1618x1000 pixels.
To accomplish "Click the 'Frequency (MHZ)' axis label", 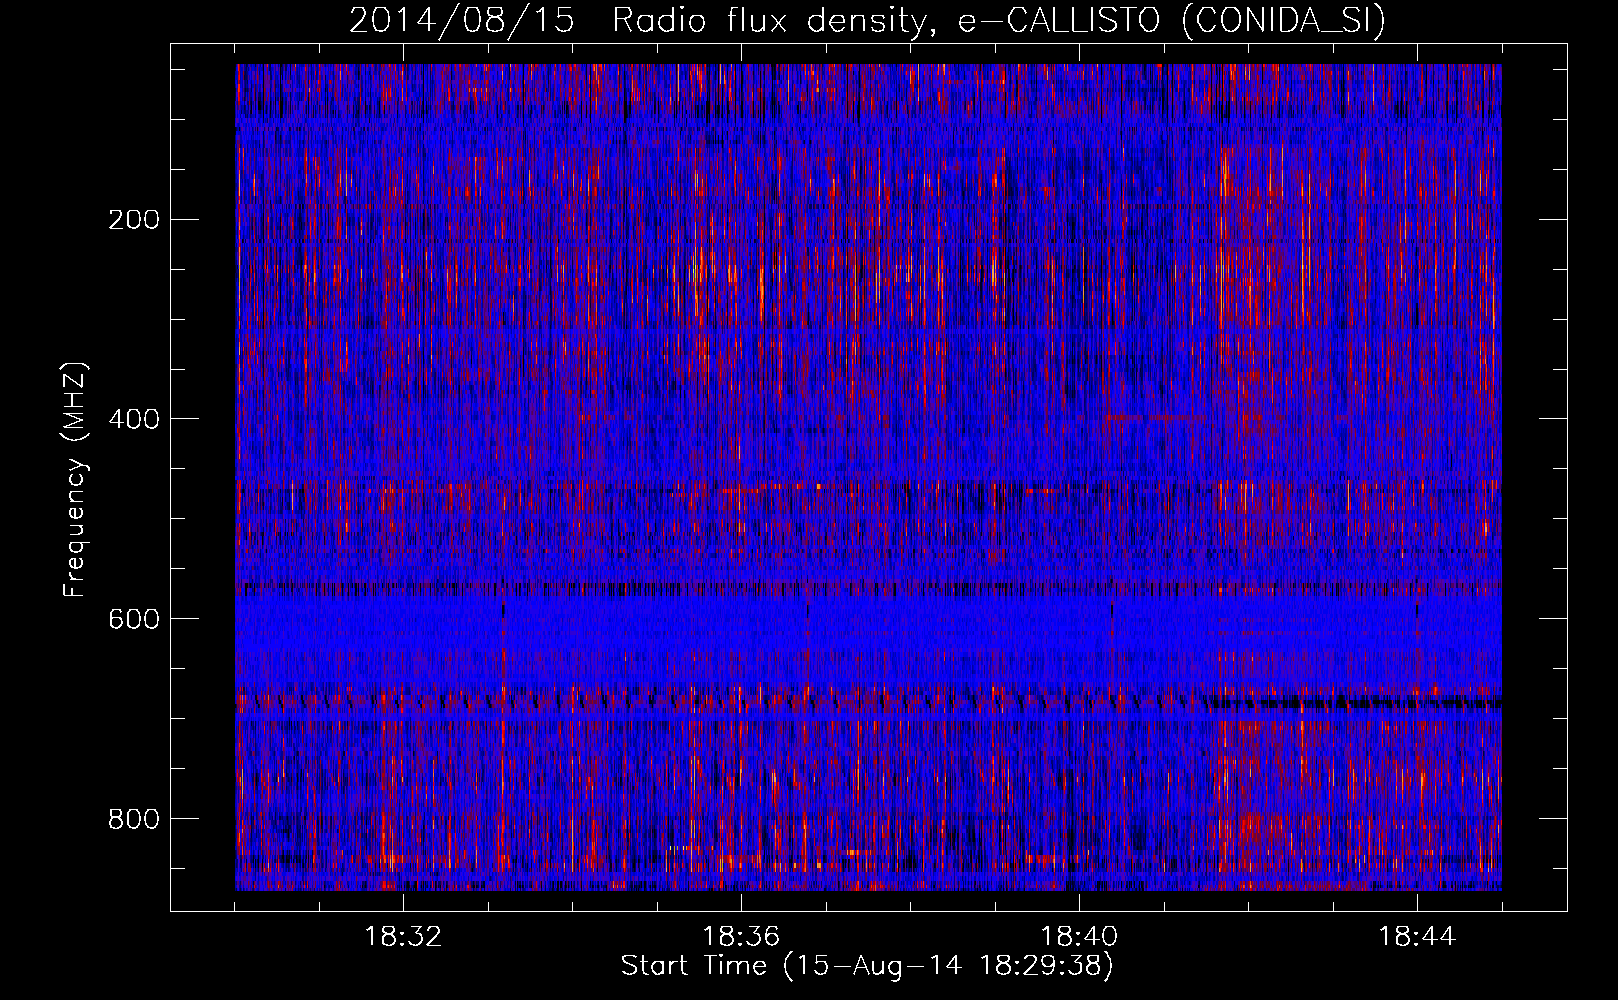I will click(x=75, y=480).
